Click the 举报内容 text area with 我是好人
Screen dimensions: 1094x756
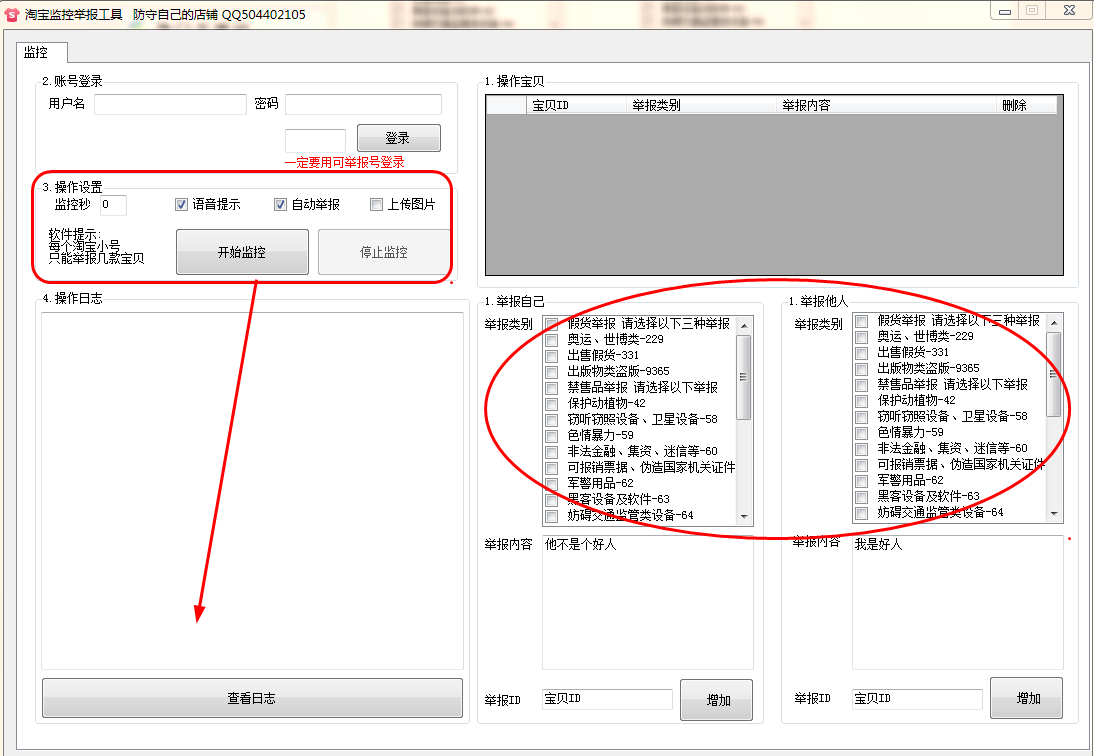click(958, 603)
